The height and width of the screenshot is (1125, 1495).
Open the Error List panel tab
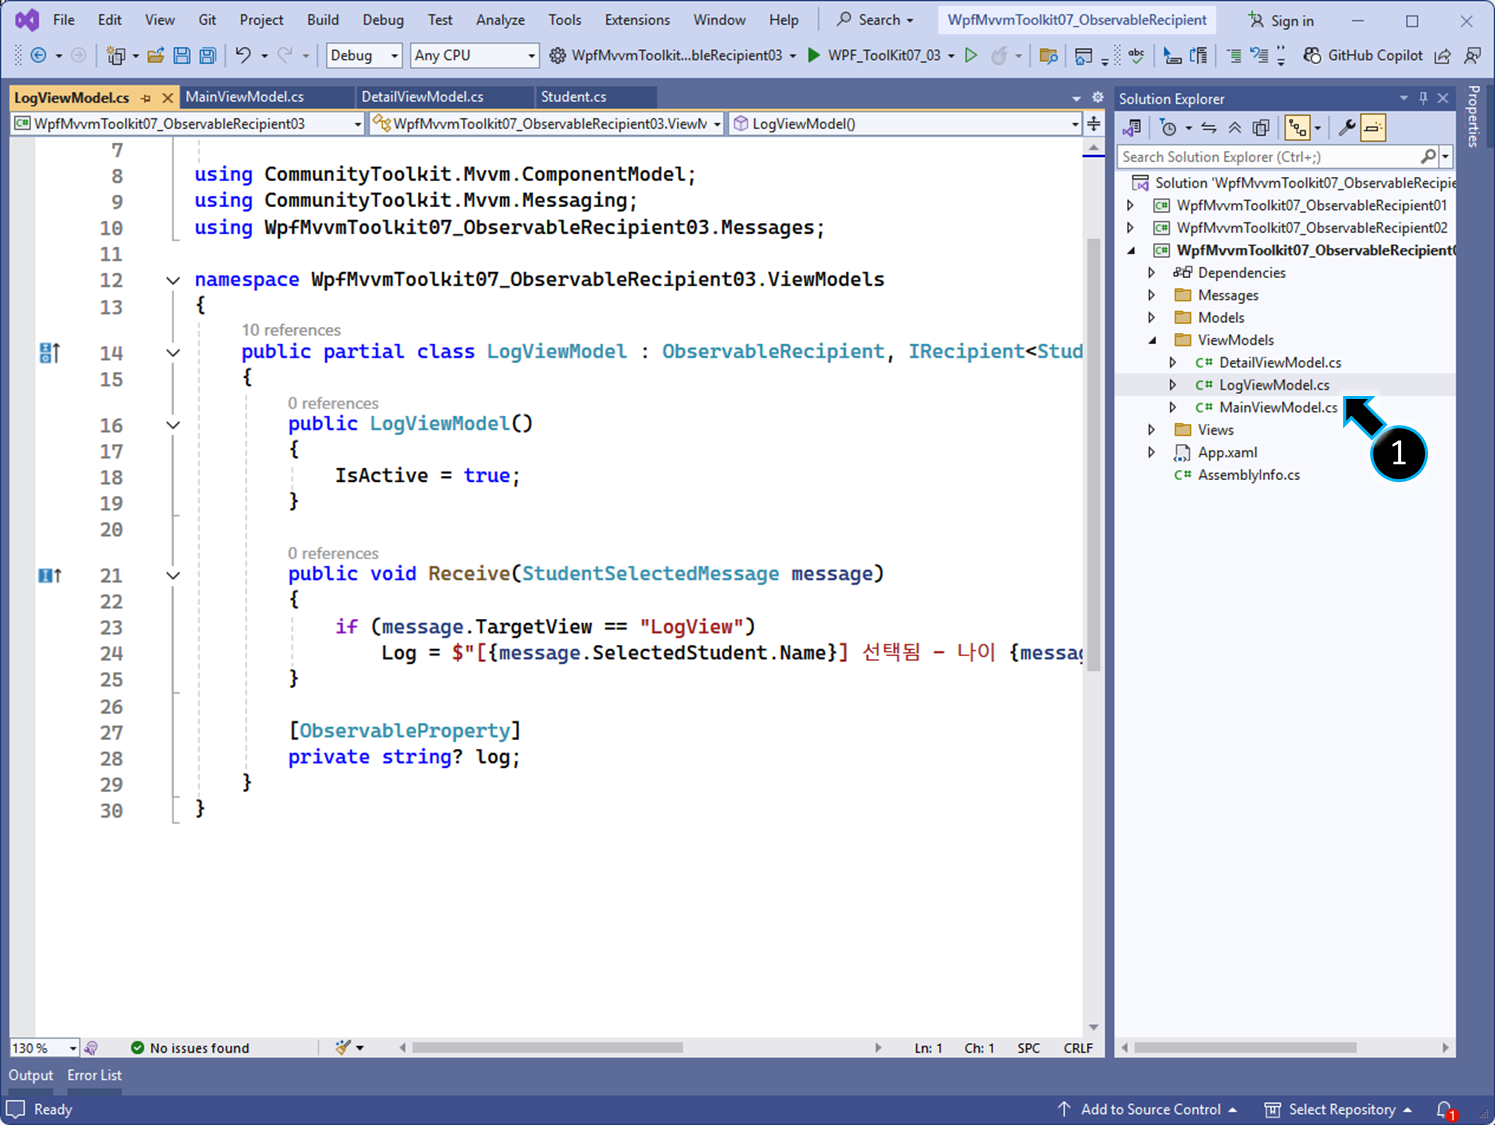95,1076
